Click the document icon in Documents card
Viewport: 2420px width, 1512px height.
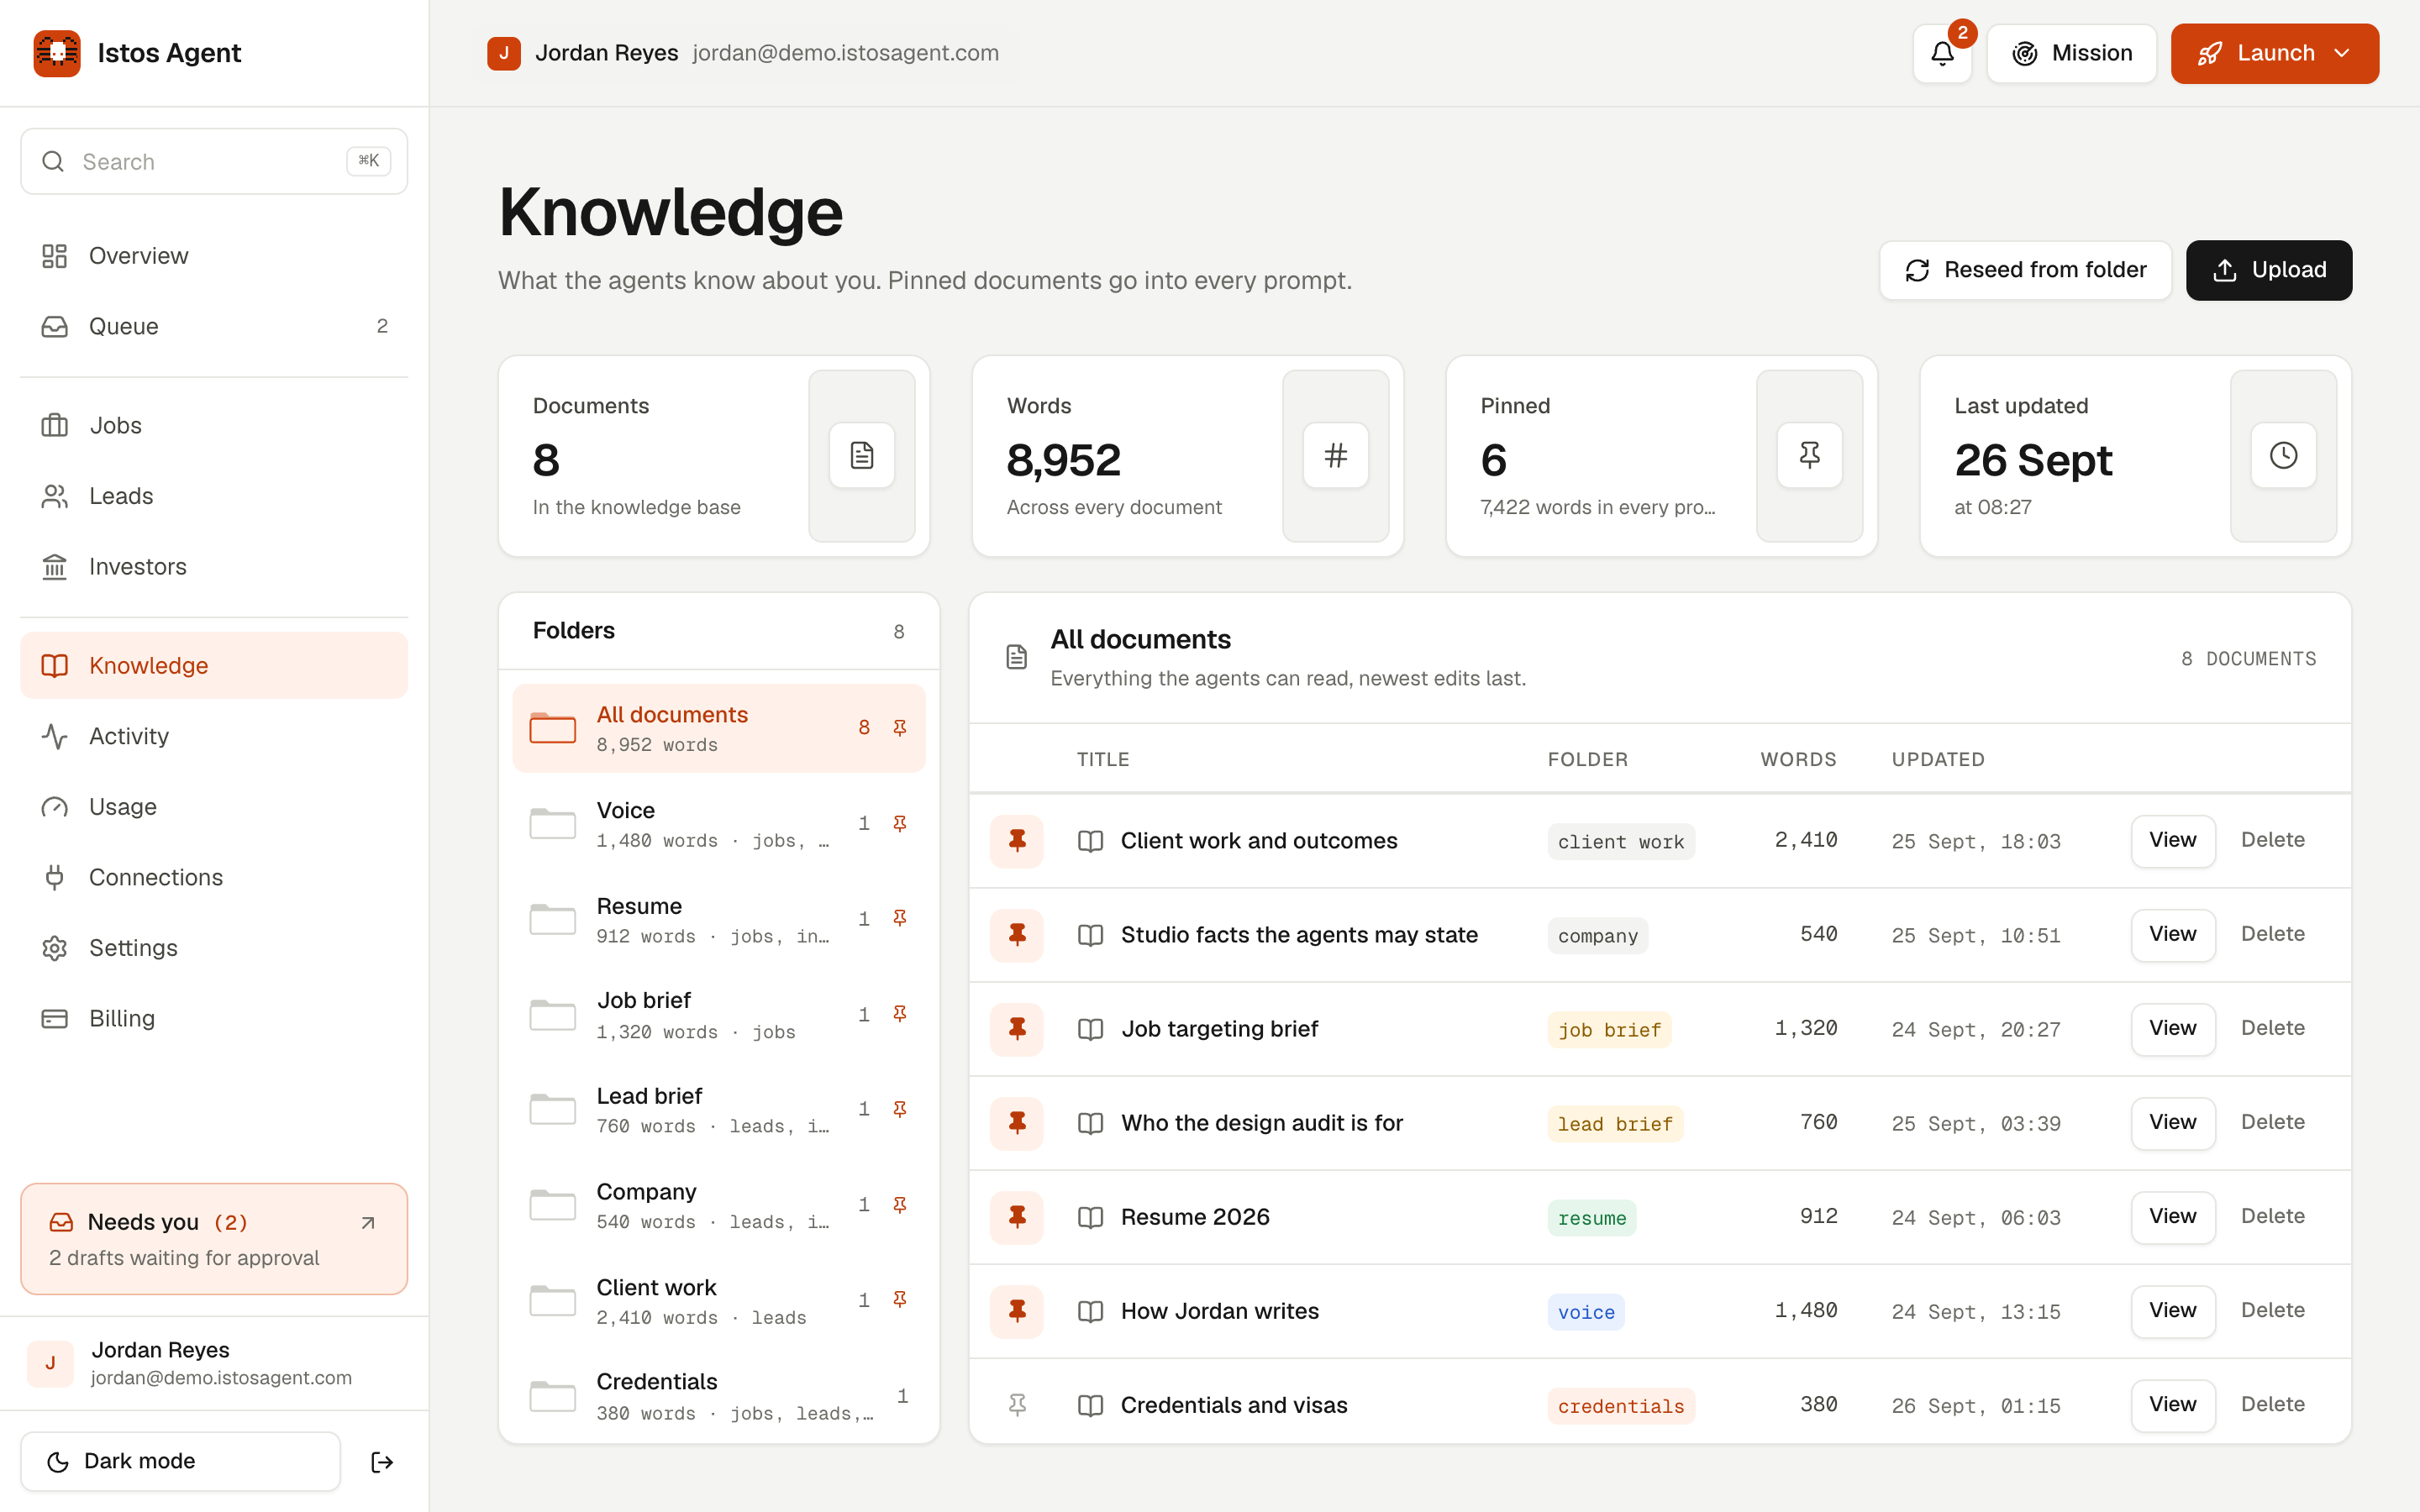(x=861, y=456)
